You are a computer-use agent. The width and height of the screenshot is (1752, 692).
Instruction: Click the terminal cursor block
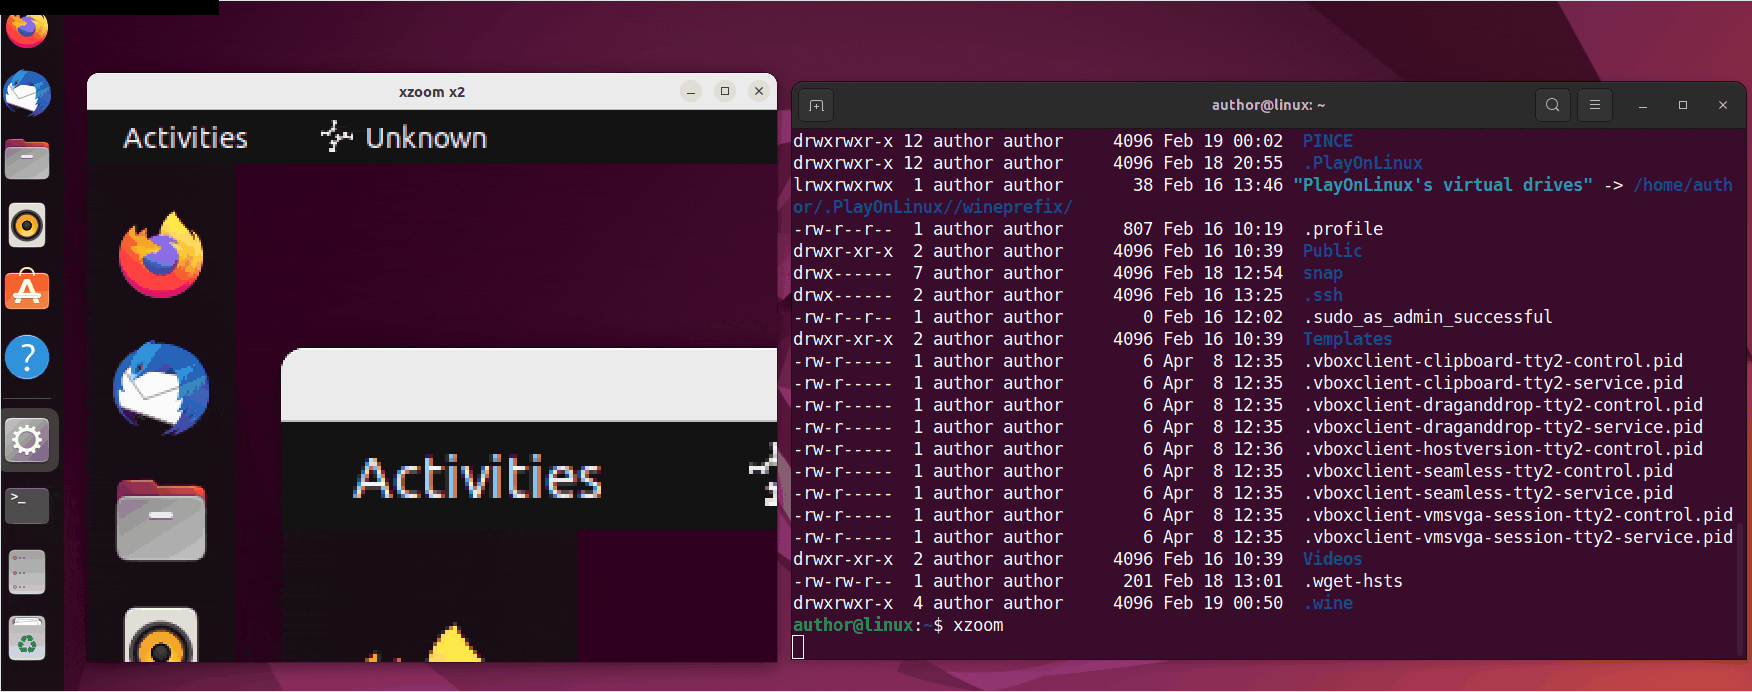tap(798, 647)
